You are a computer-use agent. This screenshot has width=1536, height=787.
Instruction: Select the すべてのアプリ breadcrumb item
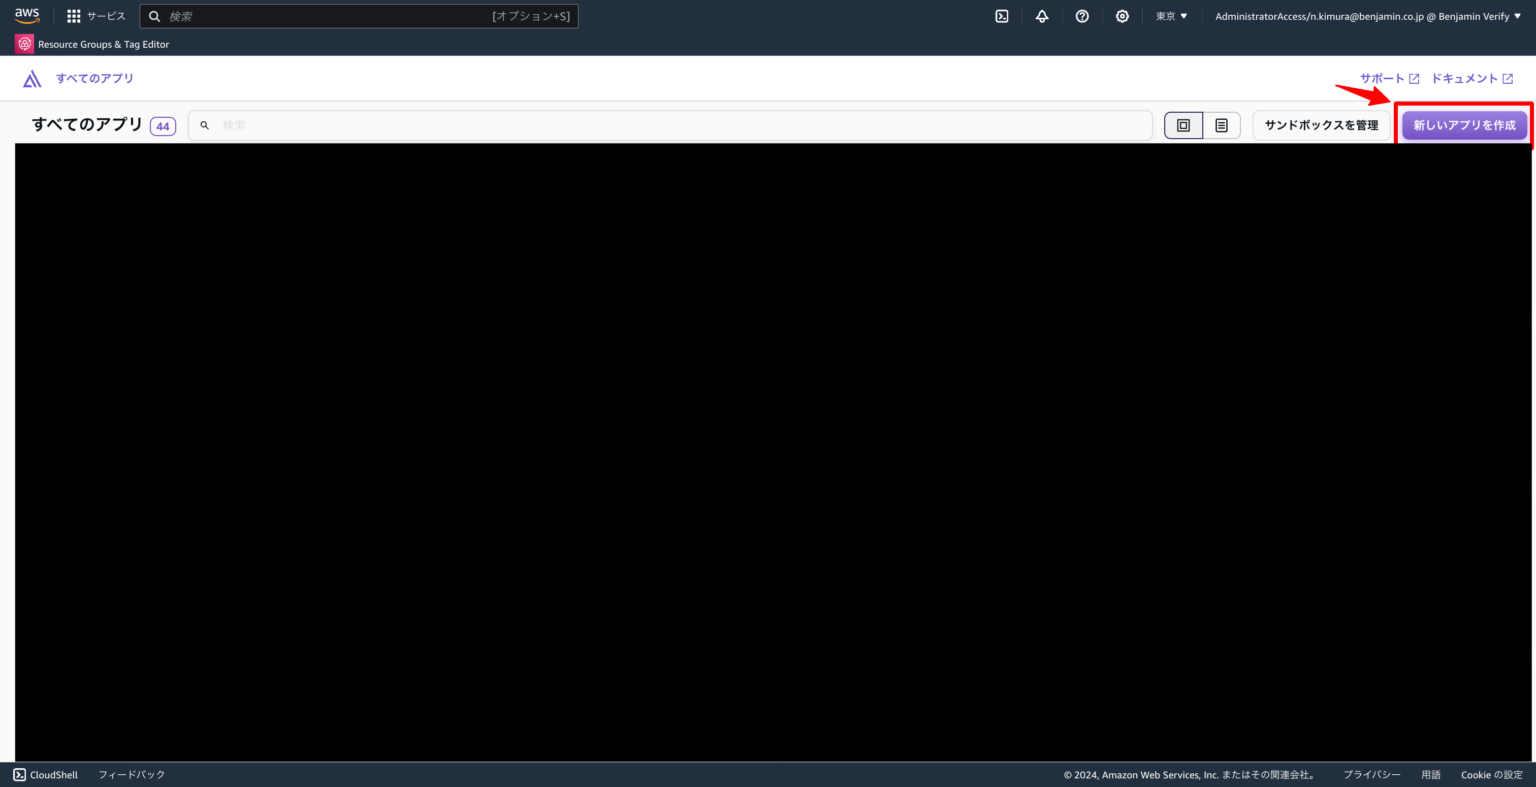click(x=95, y=77)
